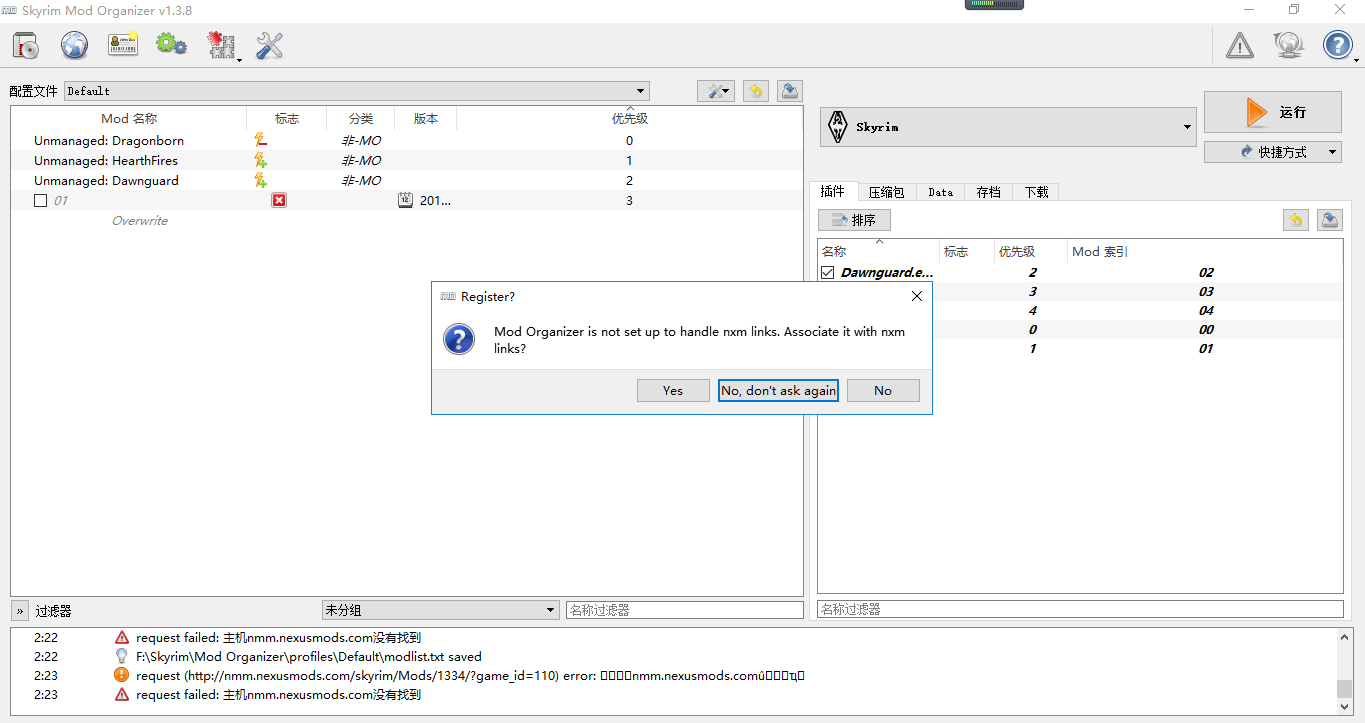The image size is (1365, 723).
Task: Open the Nexus globe browser icon
Action: click(x=75, y=45)
